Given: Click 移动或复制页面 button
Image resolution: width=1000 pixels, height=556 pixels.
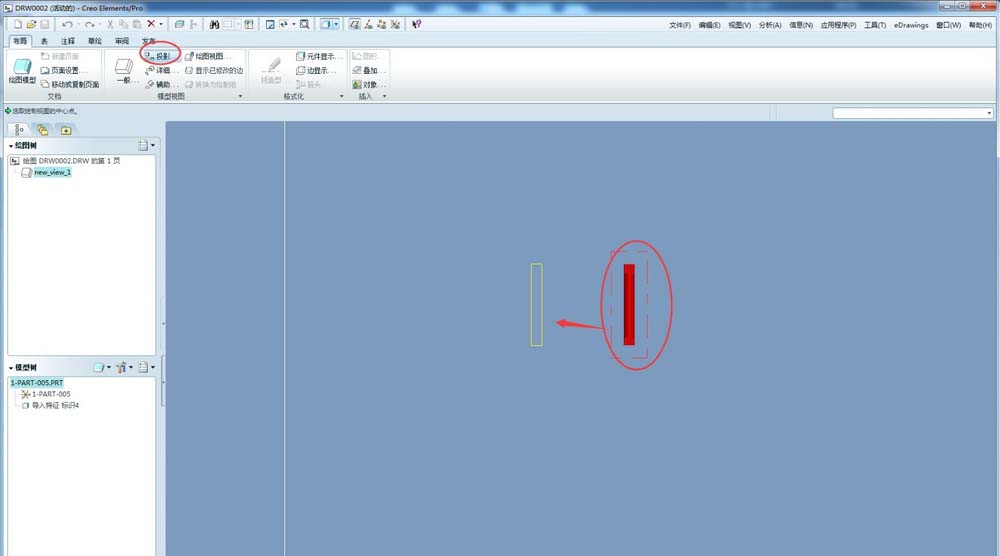Looking at the screenshot, I should (x=70, y=84).
